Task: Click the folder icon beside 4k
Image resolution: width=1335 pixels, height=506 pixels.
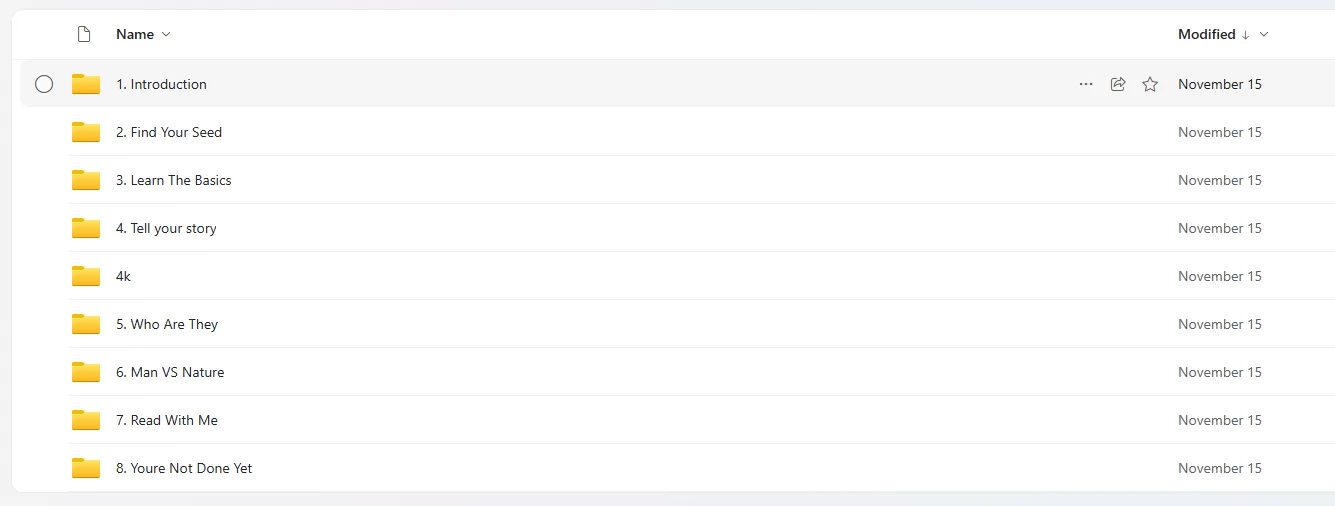Action: 86,276
